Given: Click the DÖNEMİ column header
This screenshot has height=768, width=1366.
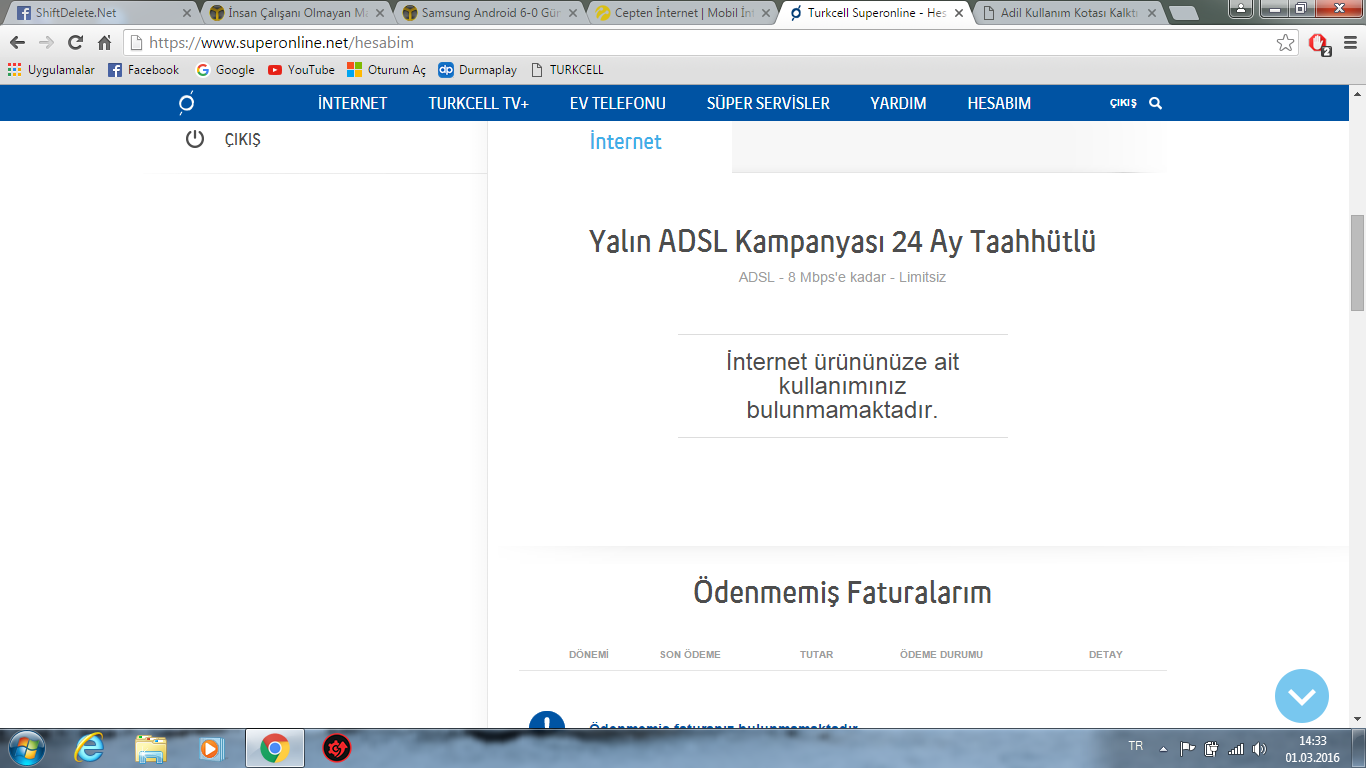Looking at the screenshot, I should [x=589, y=655].
